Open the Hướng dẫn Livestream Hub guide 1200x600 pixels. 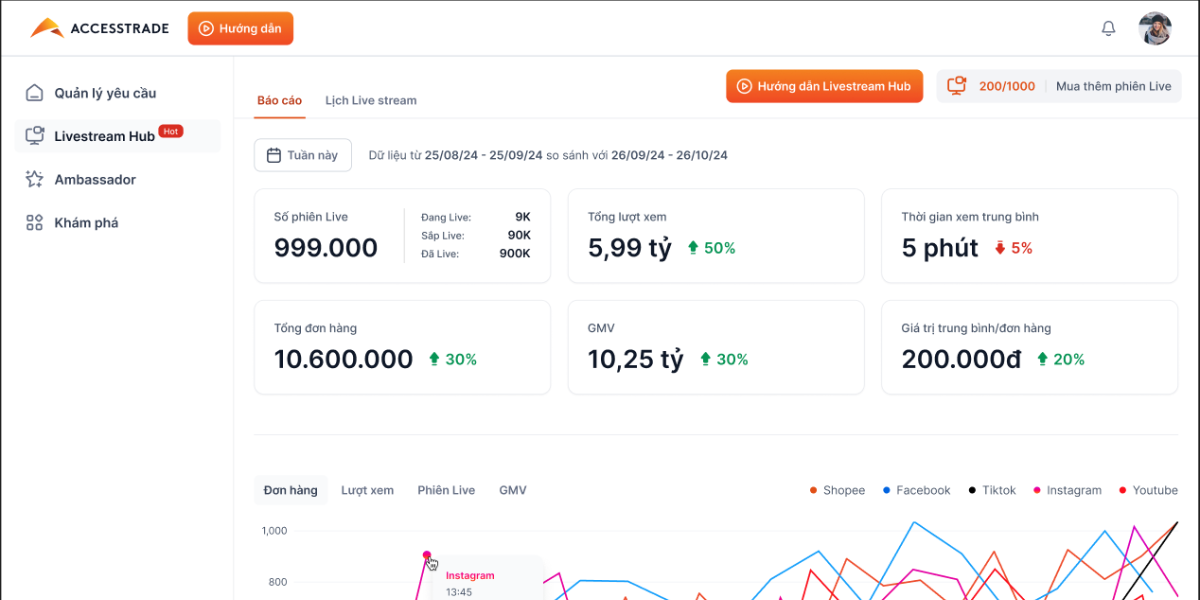(824, 86)
